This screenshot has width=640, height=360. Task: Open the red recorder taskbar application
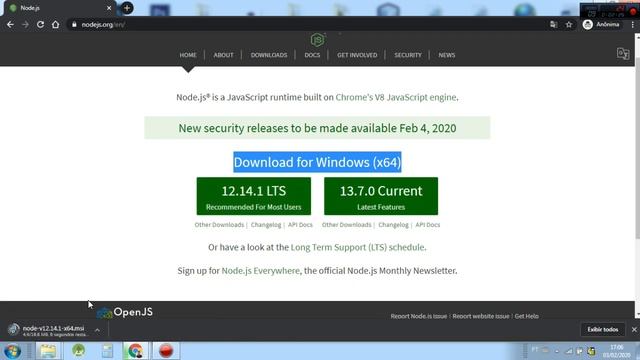166,351
